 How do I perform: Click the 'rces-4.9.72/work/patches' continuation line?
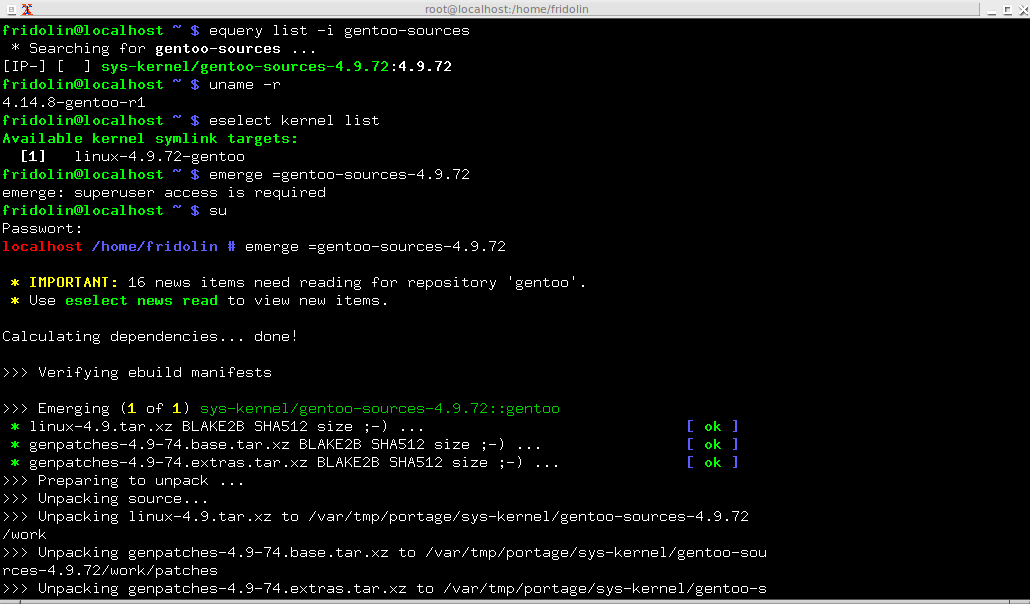[x=110, y=570]
